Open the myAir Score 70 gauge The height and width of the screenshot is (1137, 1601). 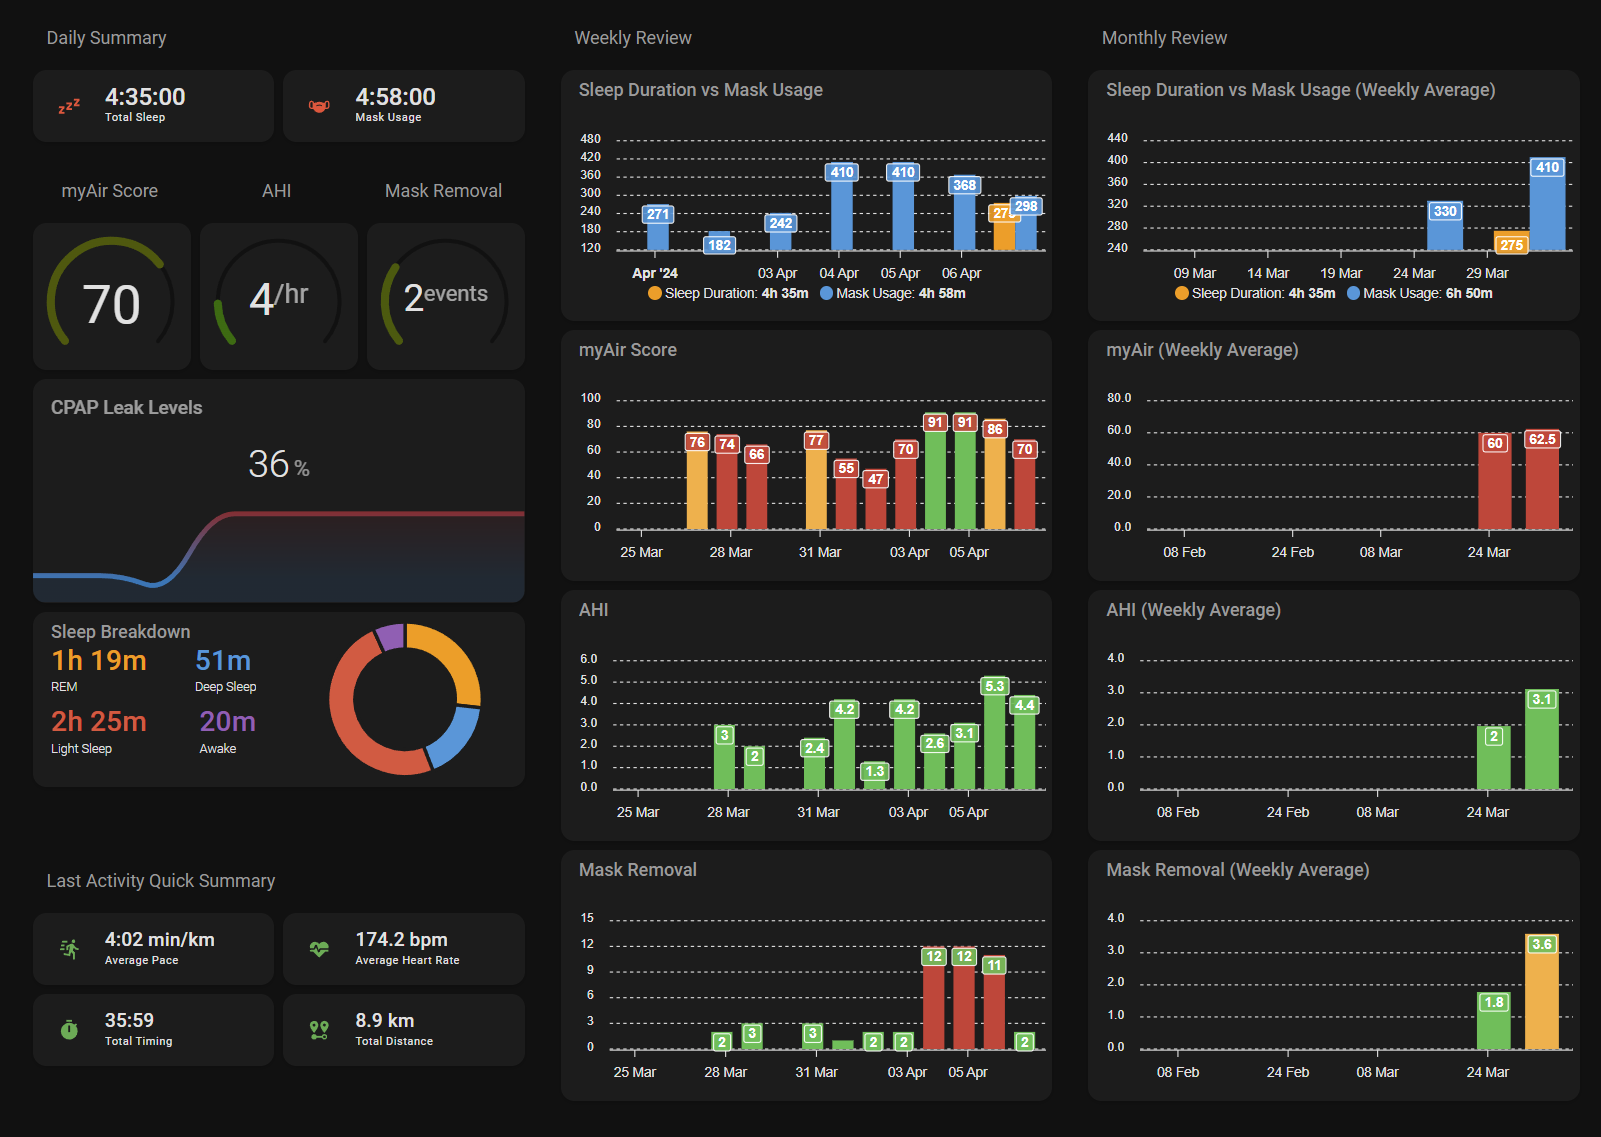pyautogui.click(x=111, y=297)
